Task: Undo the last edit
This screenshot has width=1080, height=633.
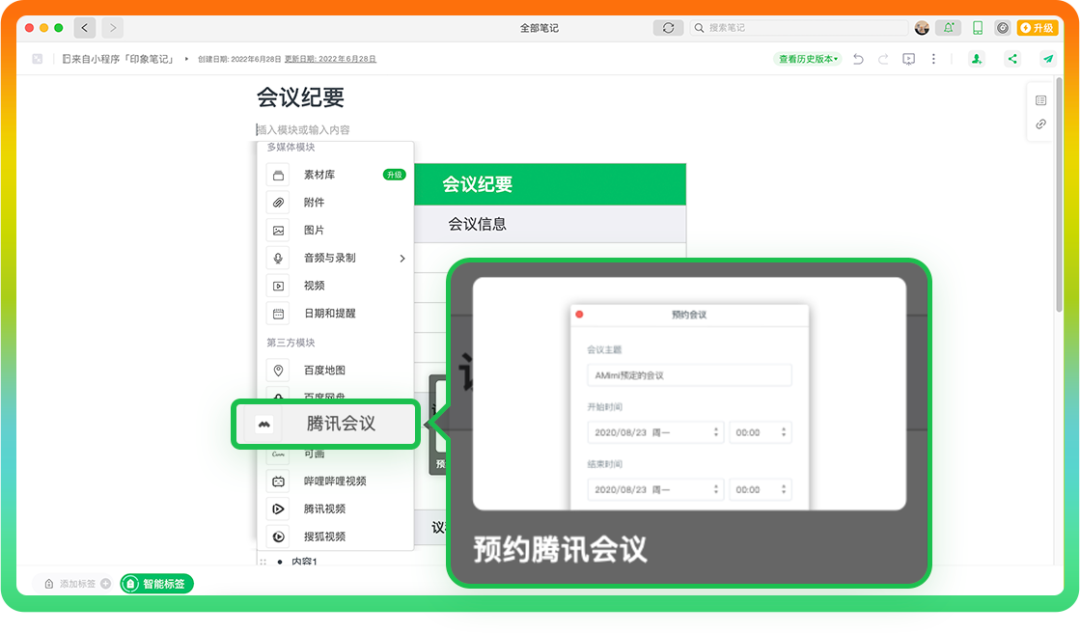Action: (858, 59)
